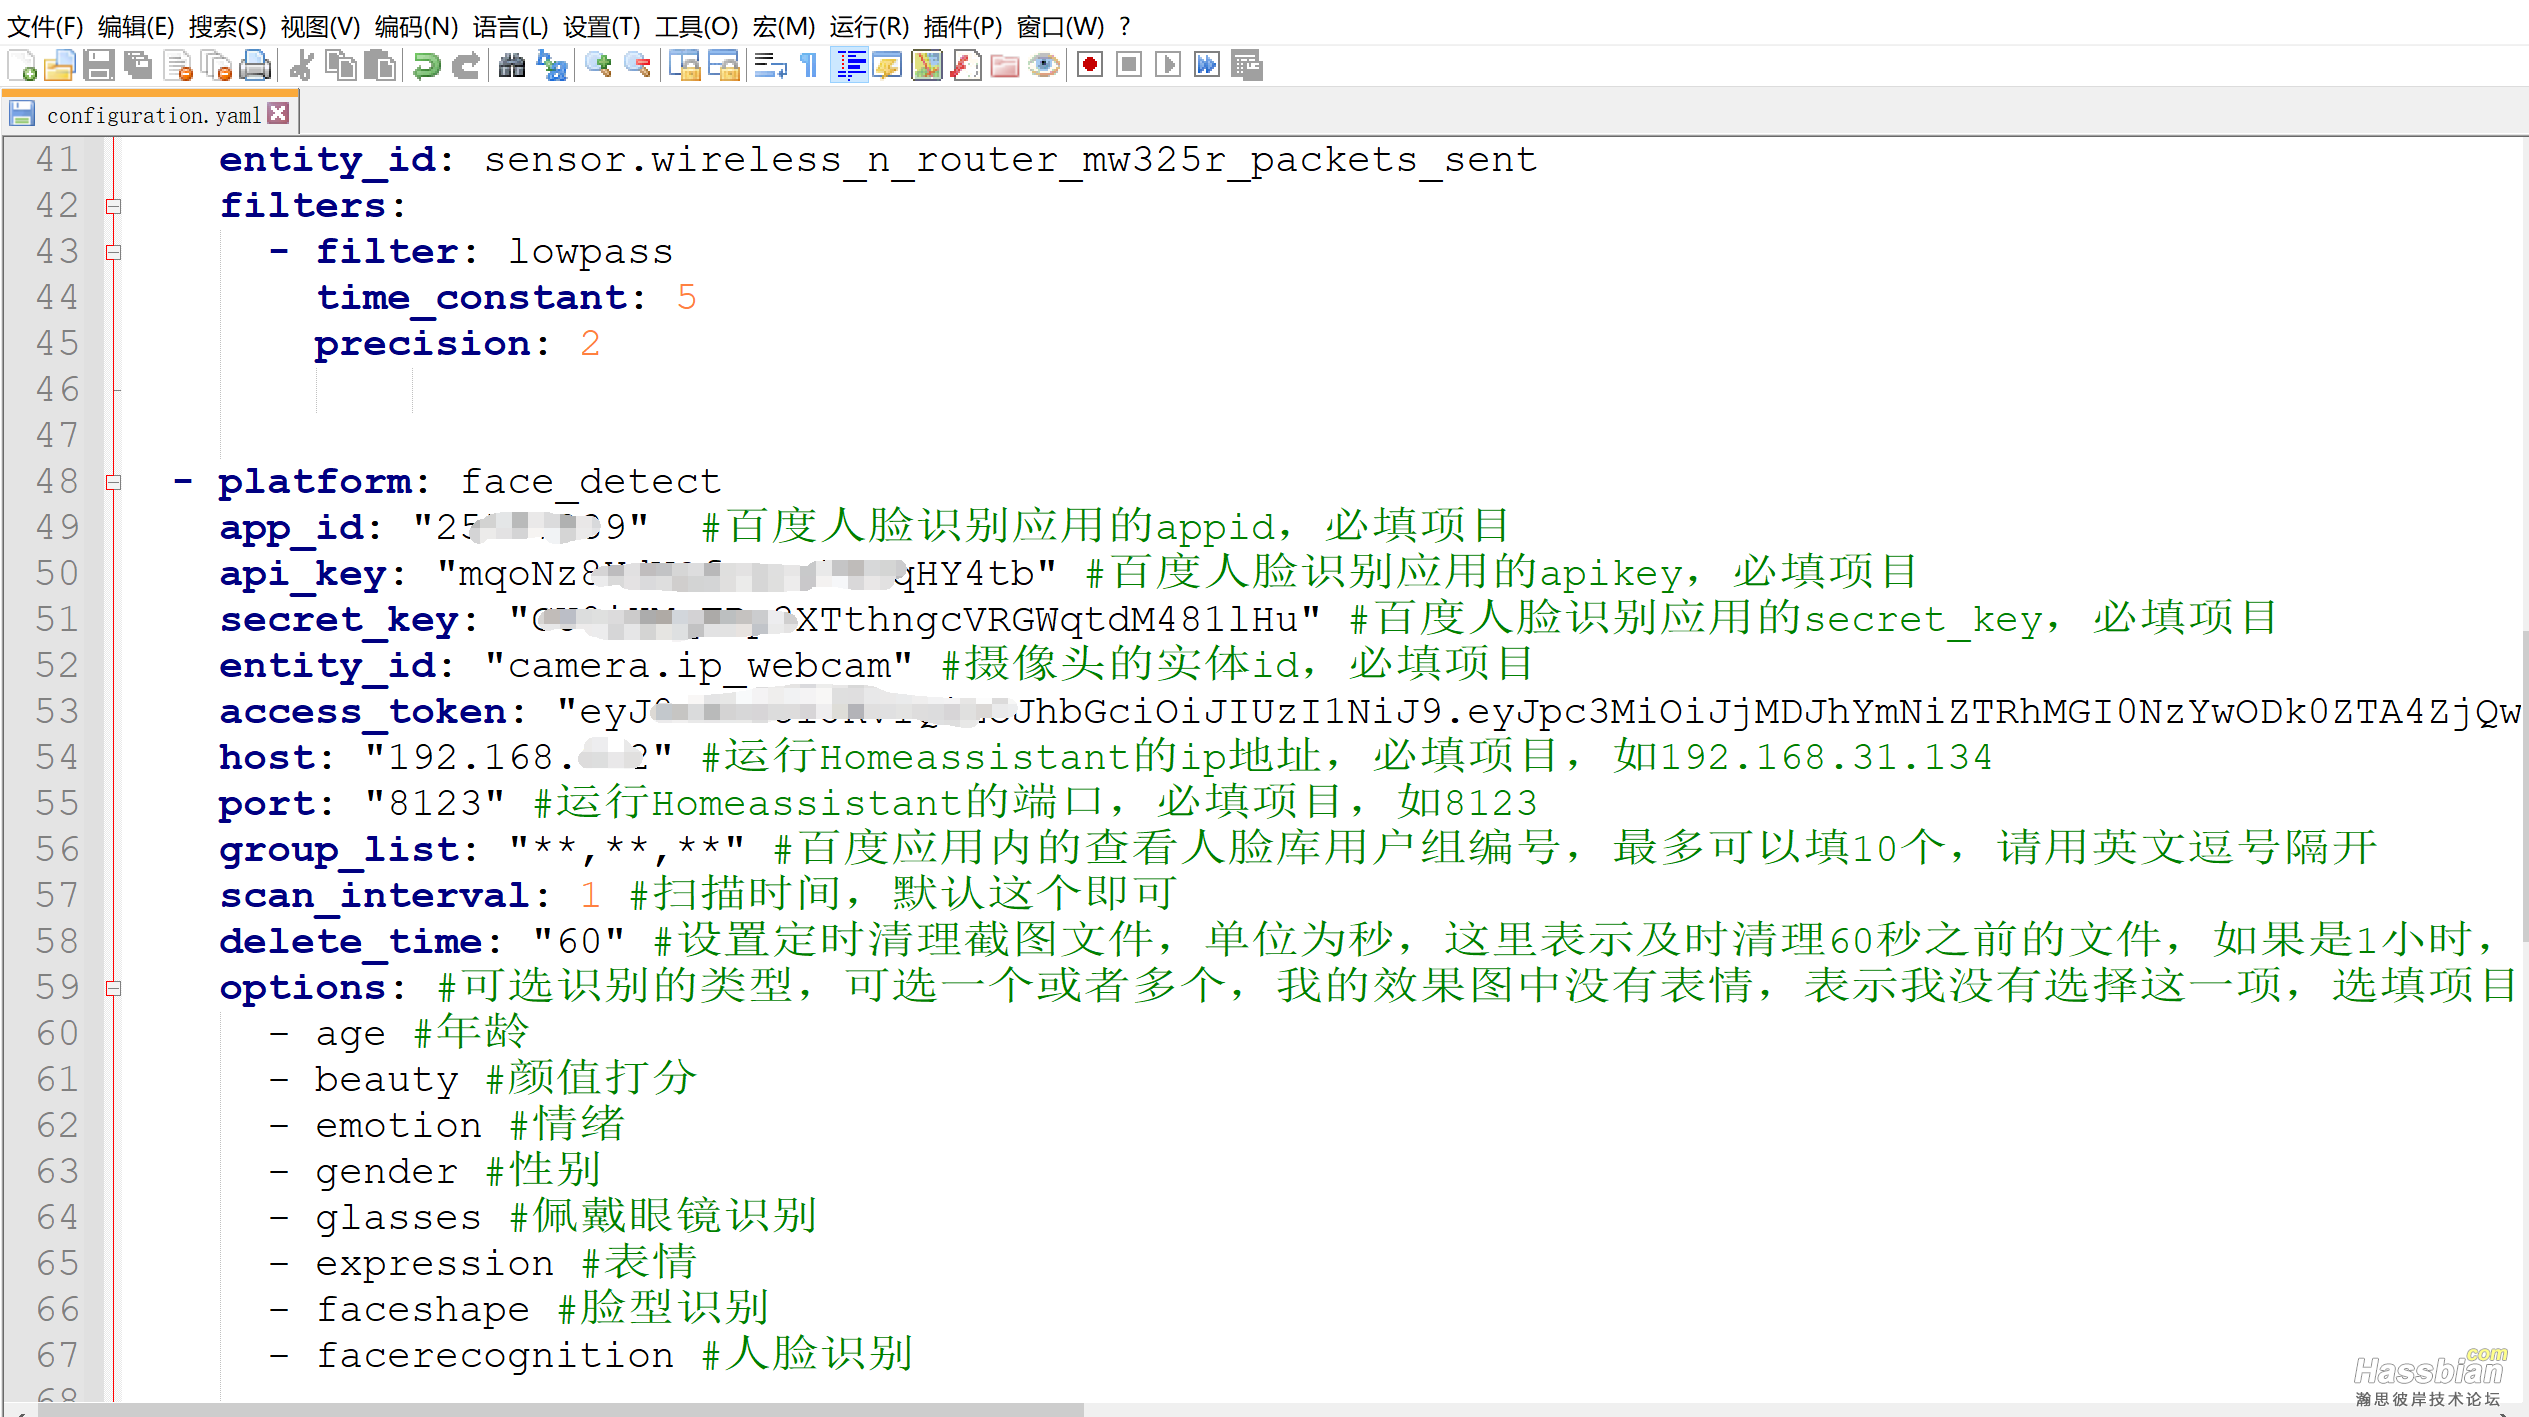Screen dimensions: 2529x1417
Task: Click the Cut scissors icon
Action: (301, 66)
